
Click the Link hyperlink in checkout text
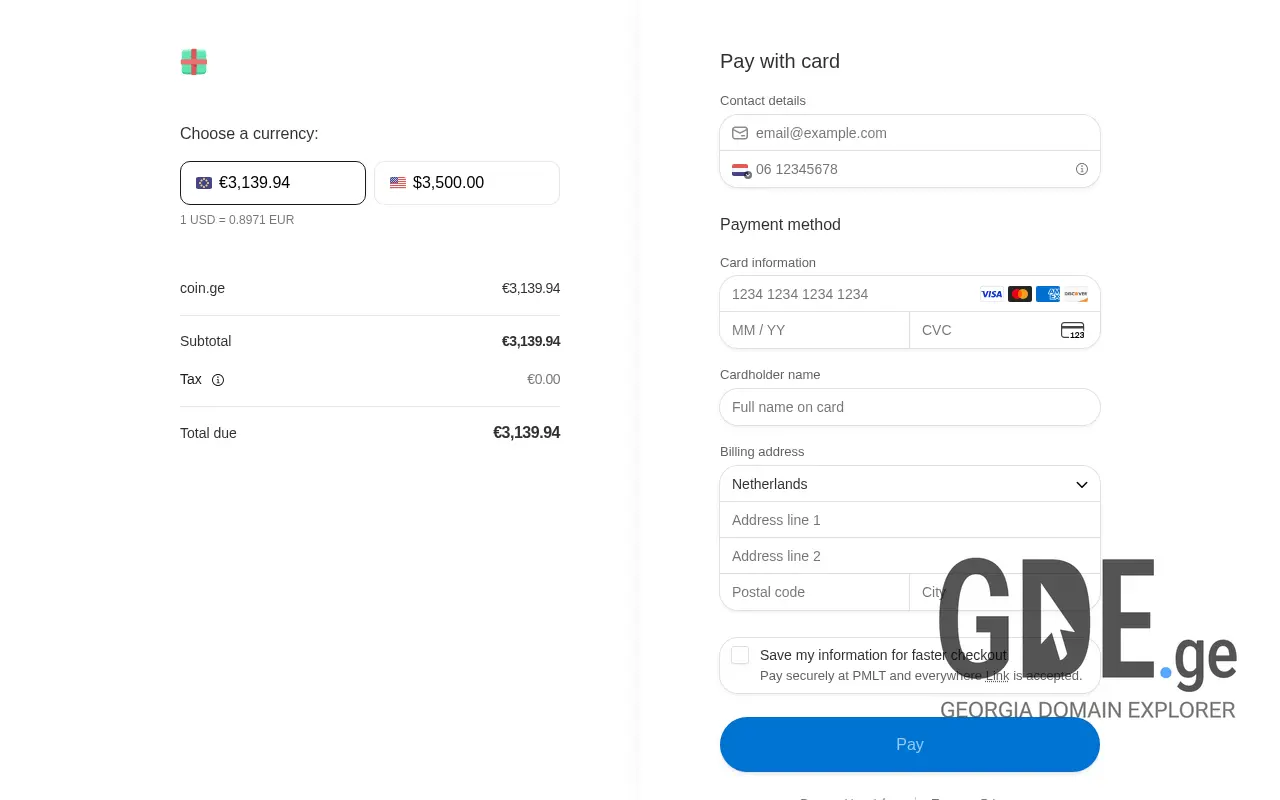click(x=996, y=675)
